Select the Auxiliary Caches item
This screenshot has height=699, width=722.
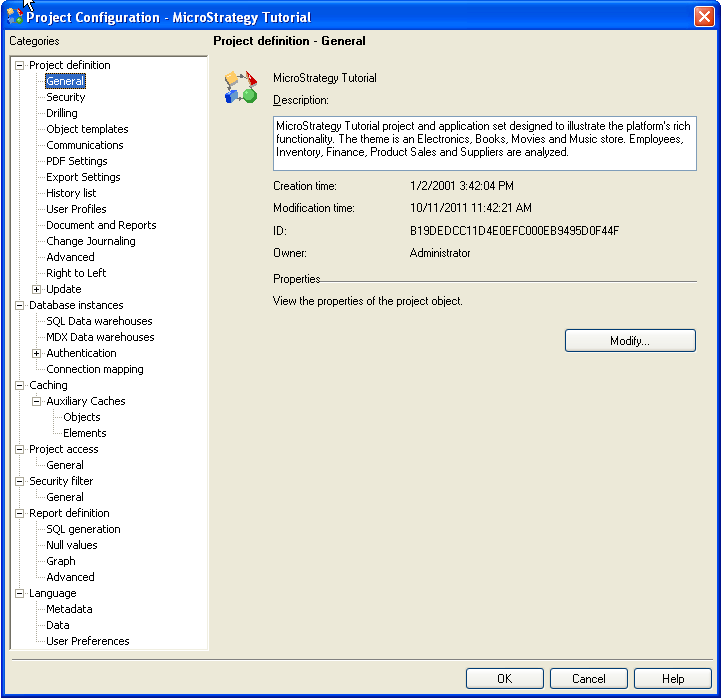coord(86,401)
